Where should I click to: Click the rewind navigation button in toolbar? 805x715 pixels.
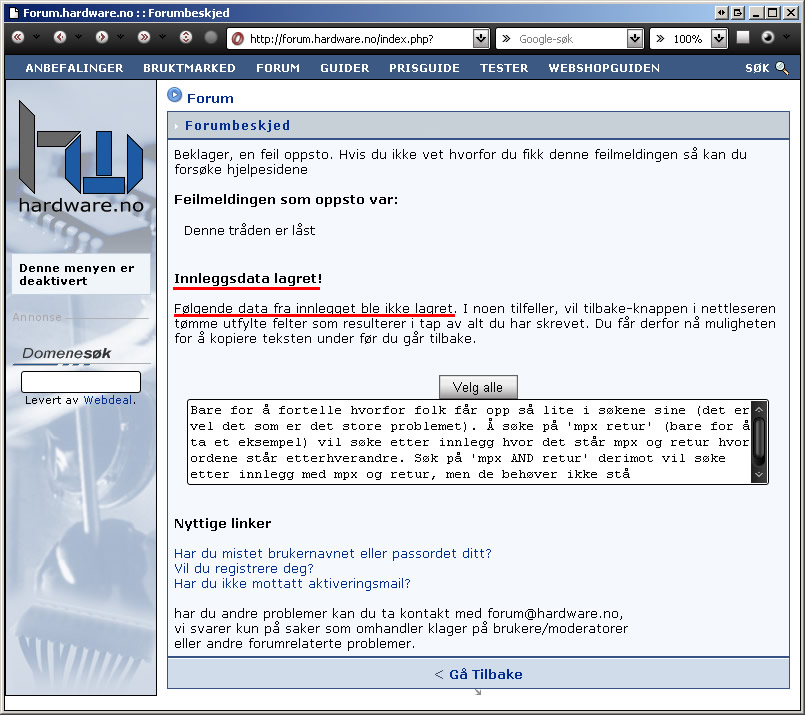coord(18,37)
